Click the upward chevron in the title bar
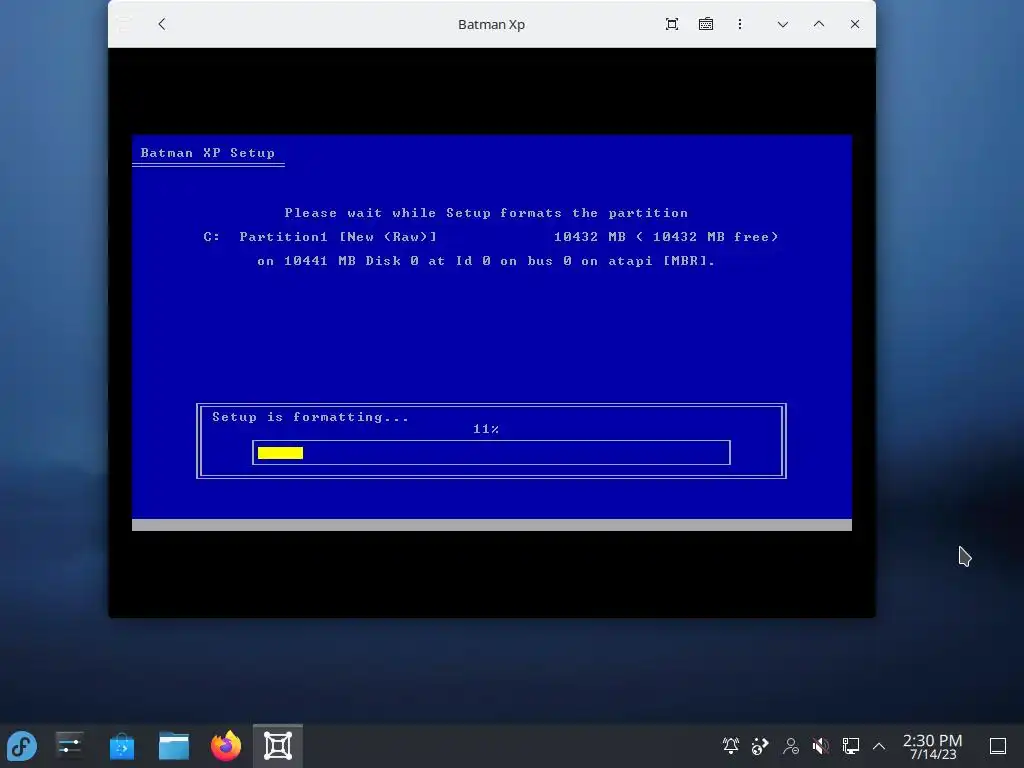 coord(818,24)
